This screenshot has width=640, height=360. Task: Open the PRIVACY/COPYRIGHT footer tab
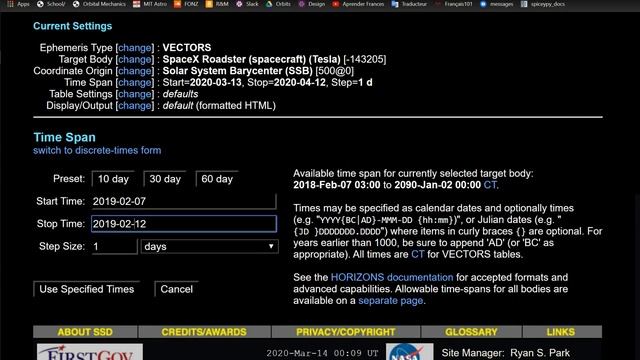pos(346,332)
